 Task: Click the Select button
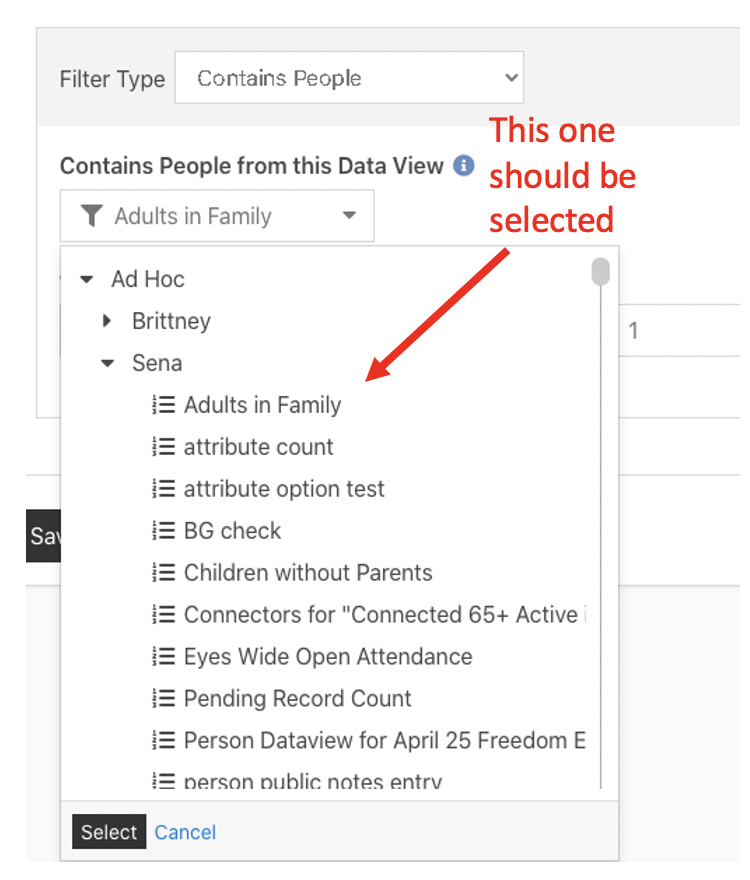(x=108, y=832)
